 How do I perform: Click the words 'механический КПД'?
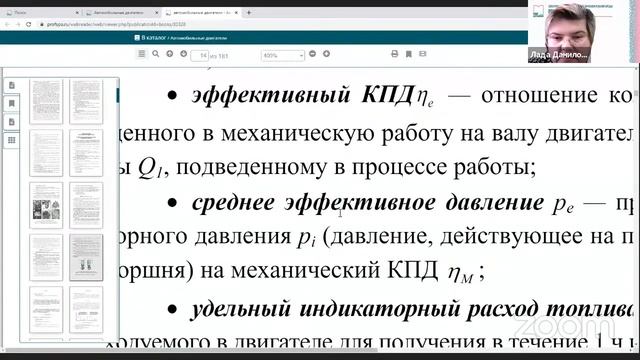[334, 270]
